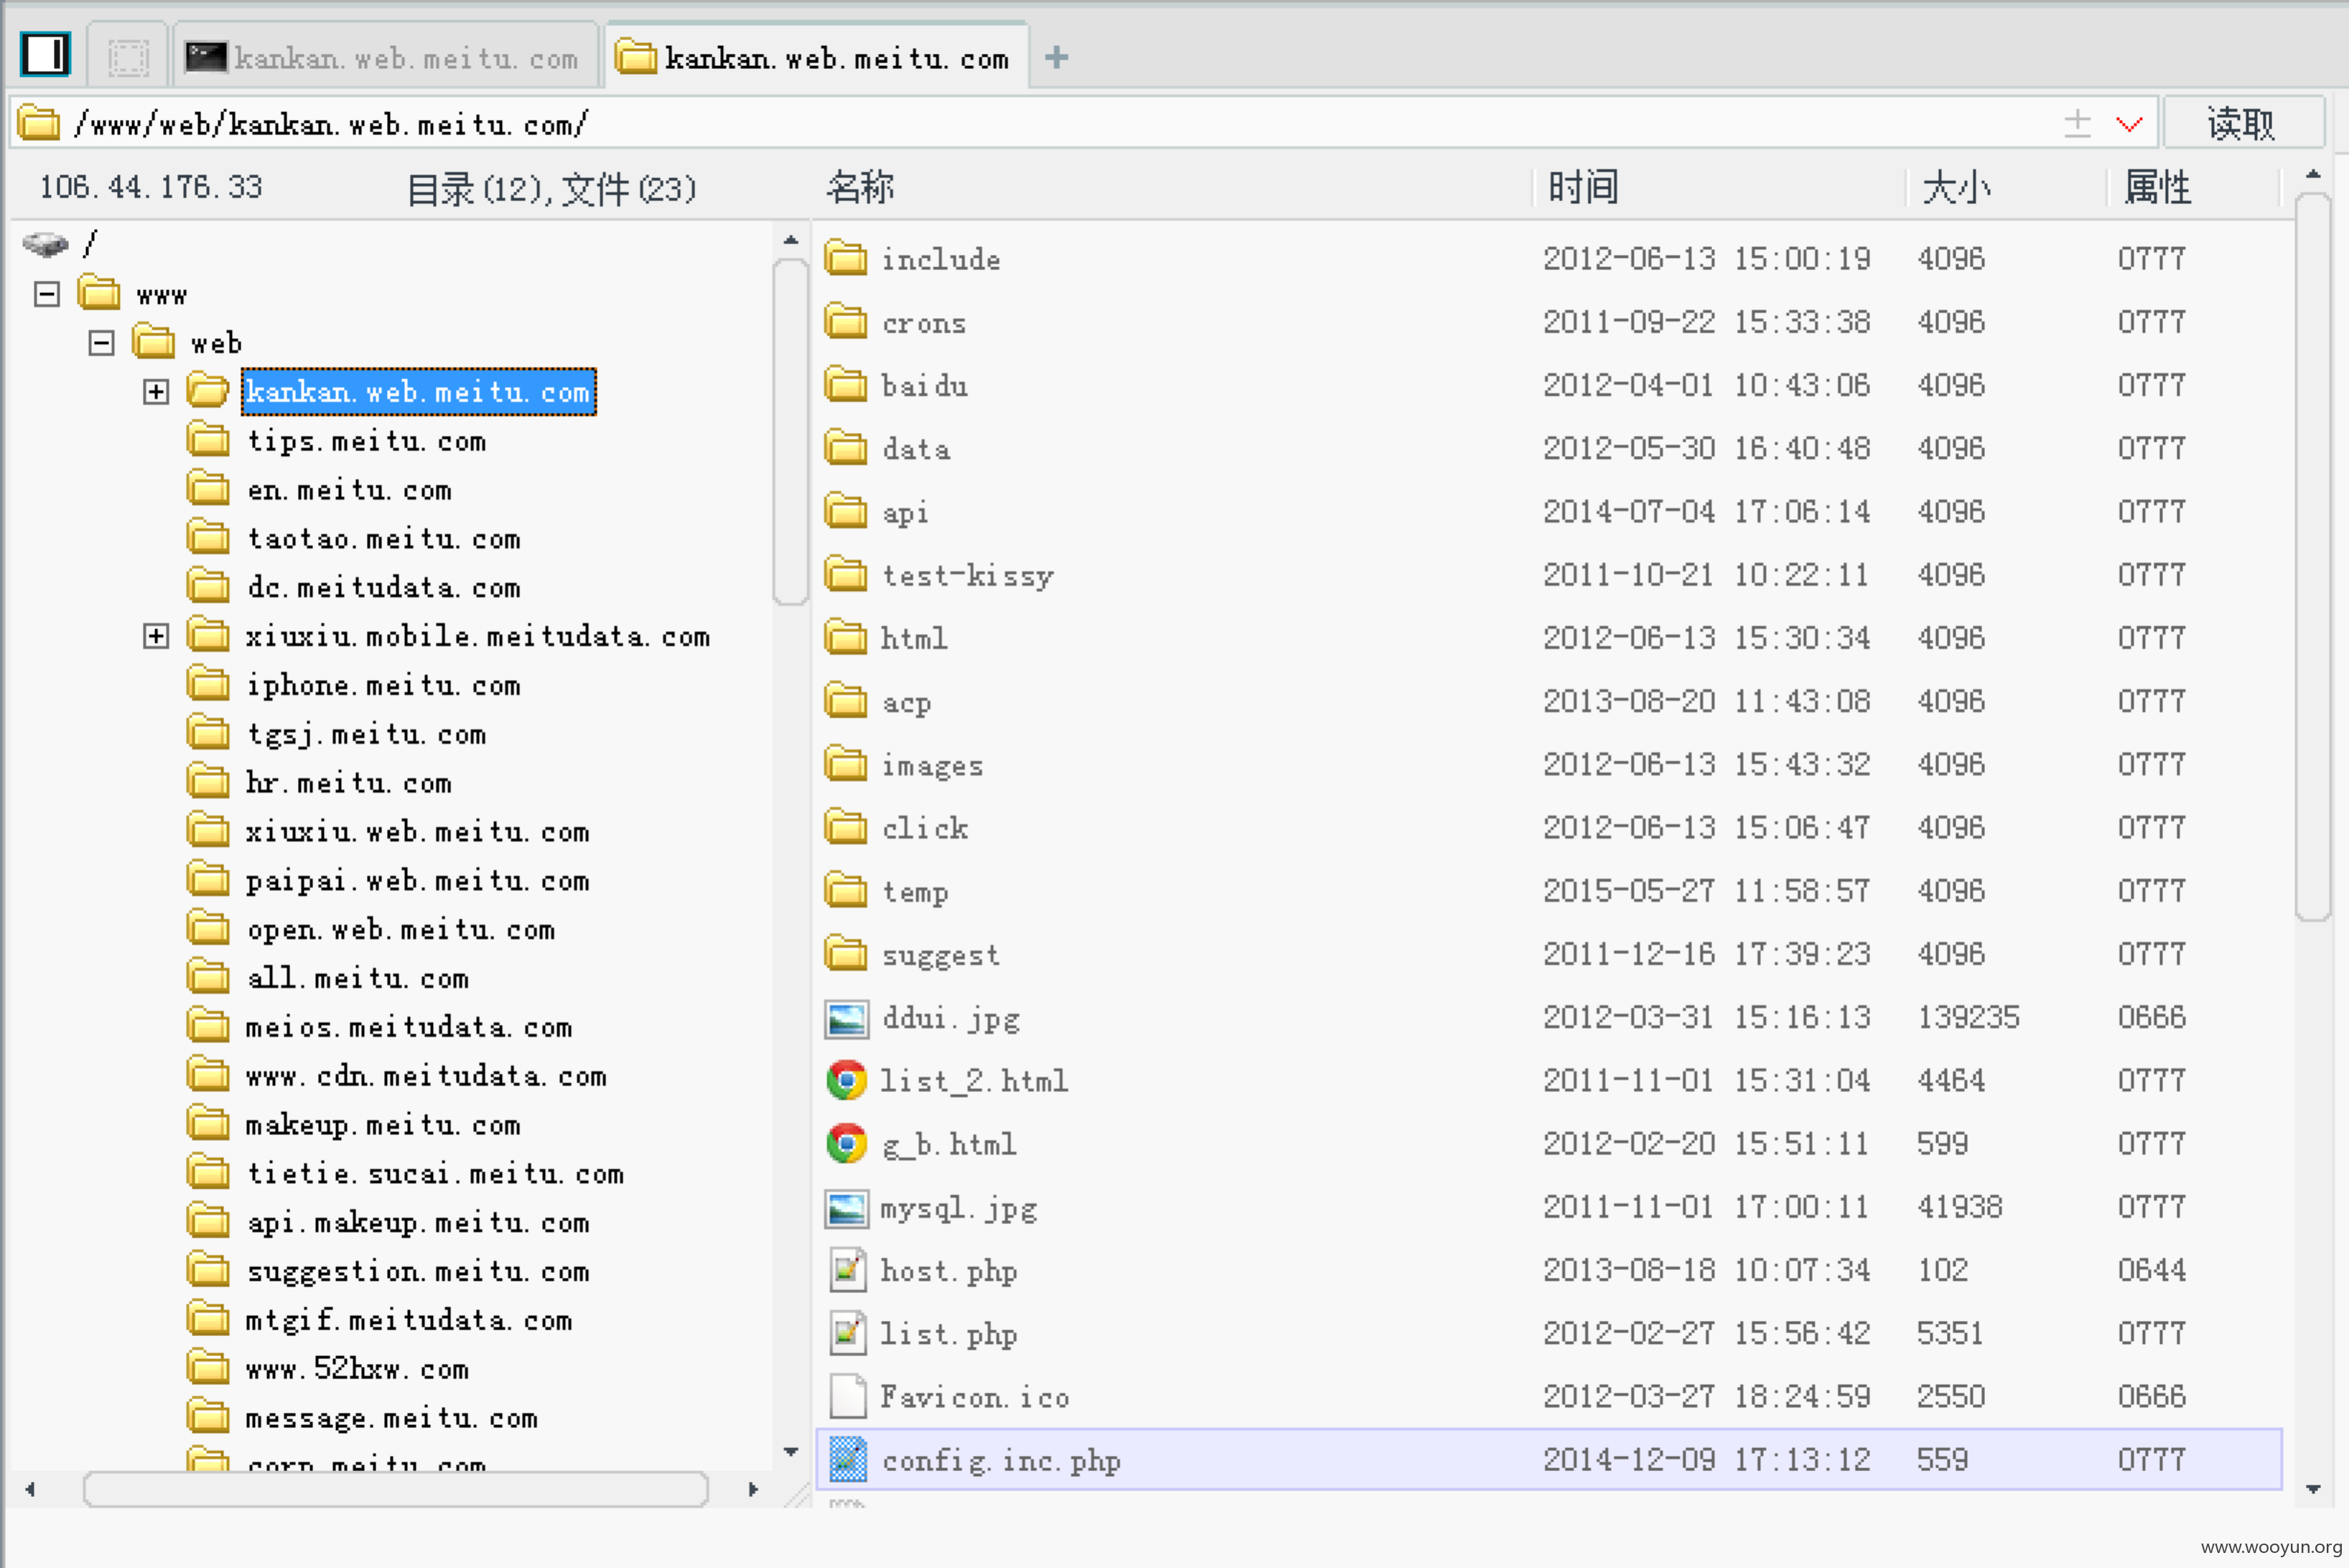Select the list_2.html Chrome icon
2349x1568 pixels.
[846, 1081]
